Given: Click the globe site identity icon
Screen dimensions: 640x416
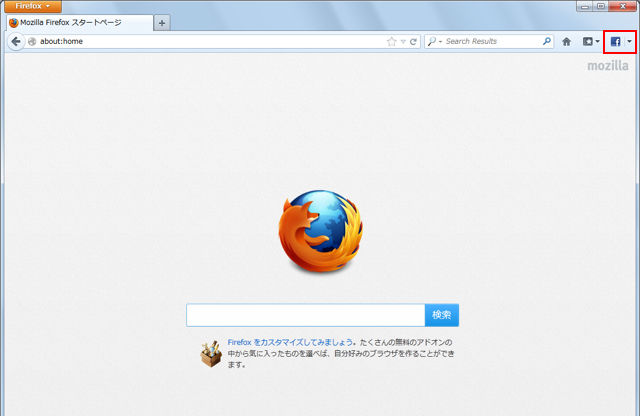Looking at the screenshot, I should 32,41.
